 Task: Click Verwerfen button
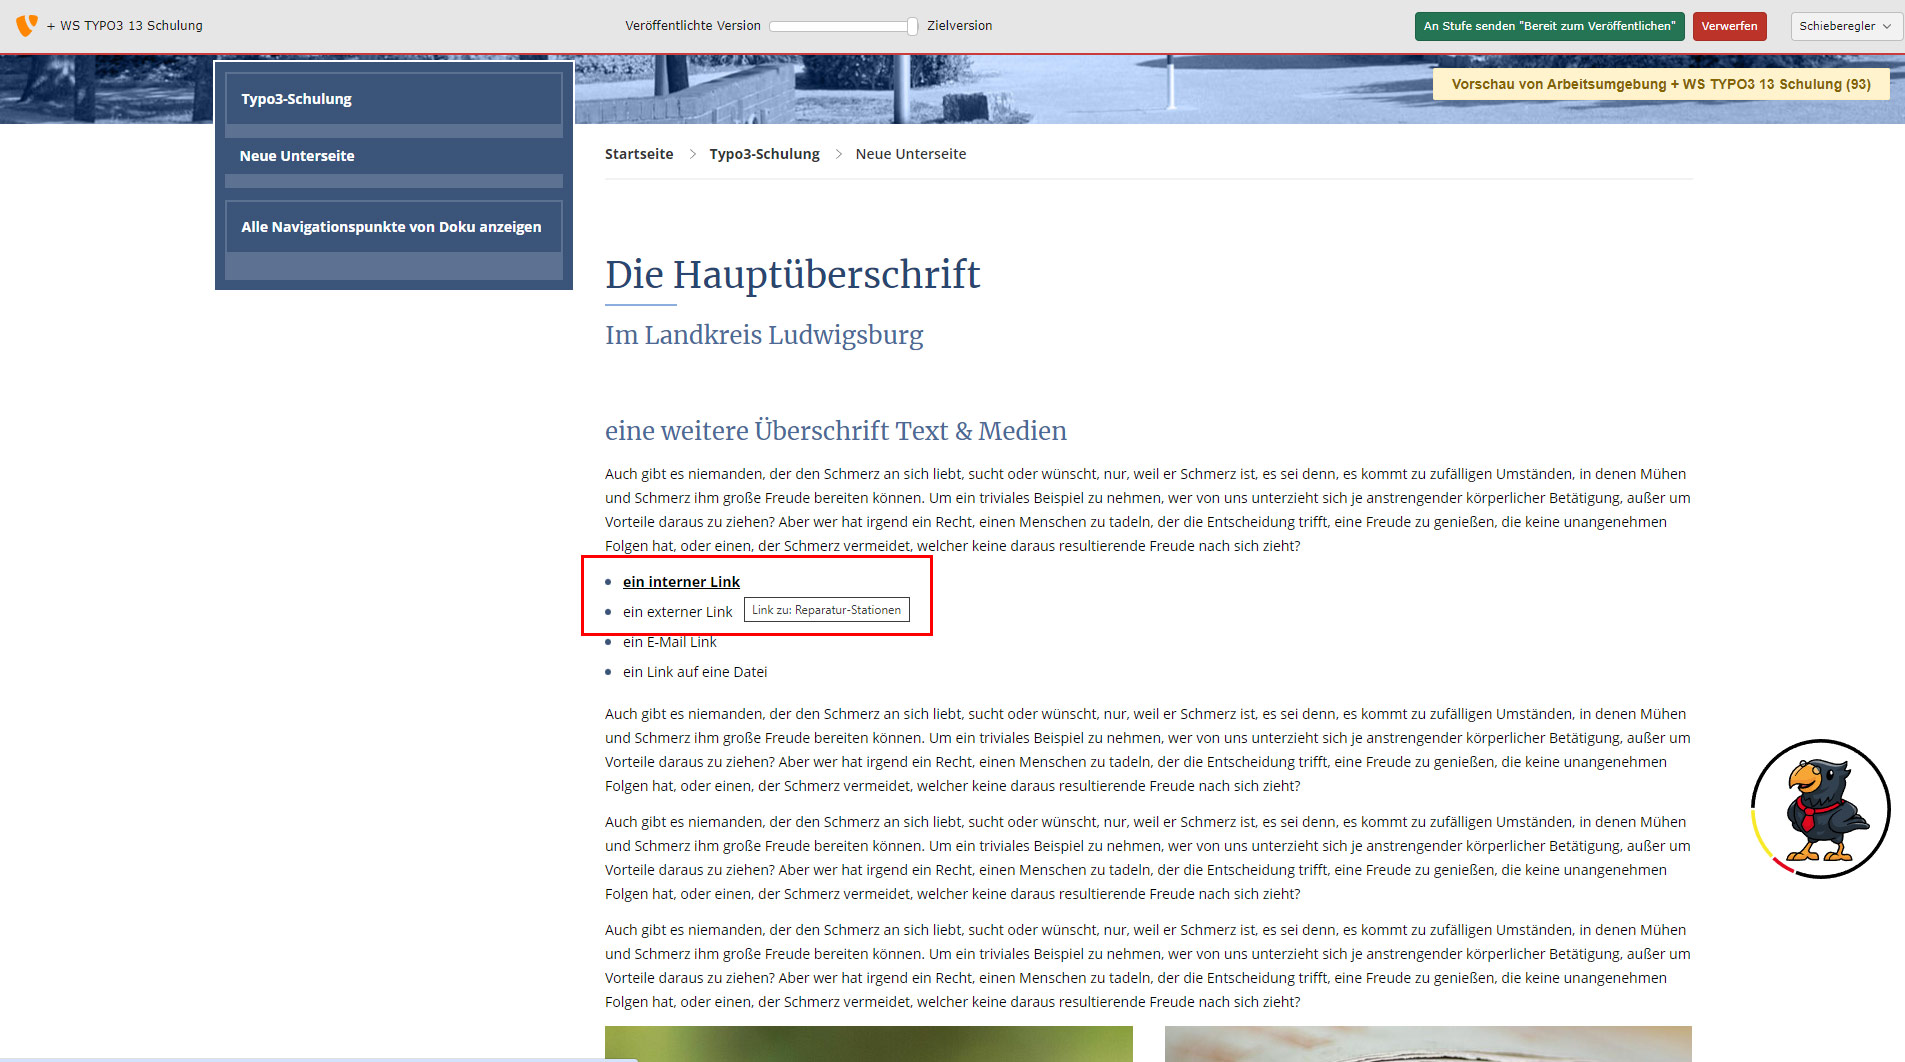(1729, 26)
